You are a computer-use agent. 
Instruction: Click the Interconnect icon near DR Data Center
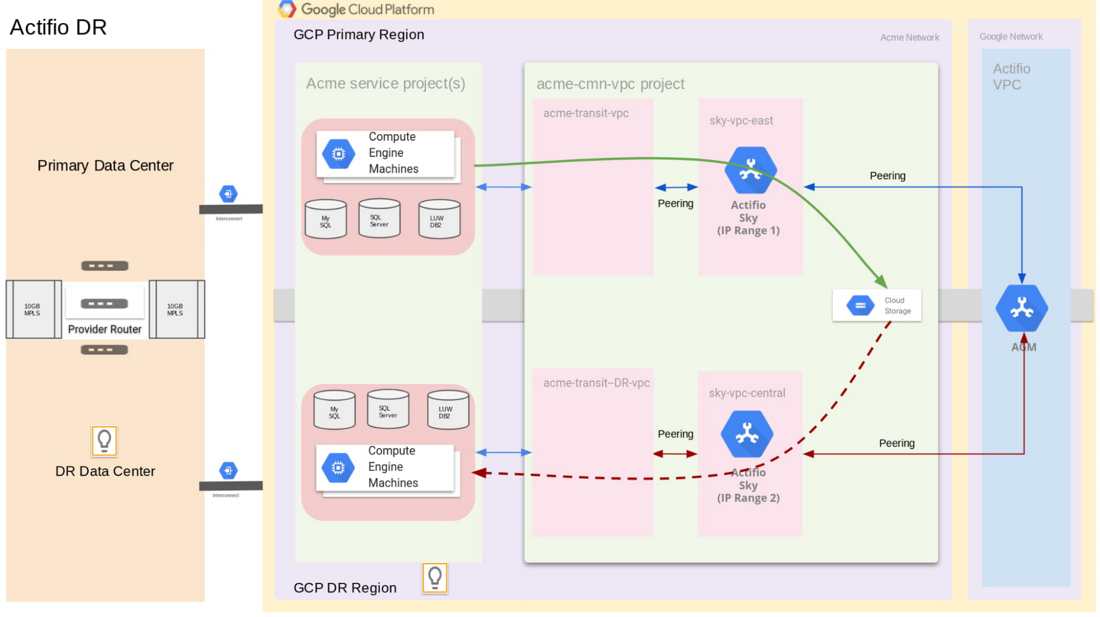228,470
